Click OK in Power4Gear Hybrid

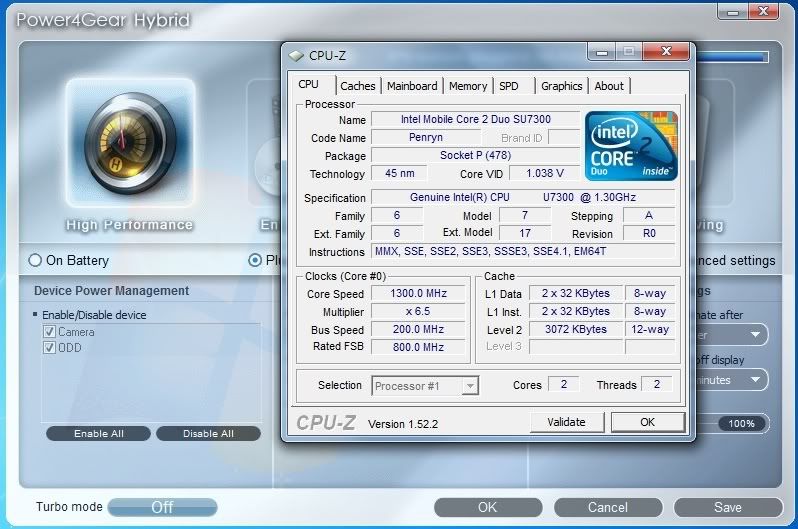[x=488, y=508]
